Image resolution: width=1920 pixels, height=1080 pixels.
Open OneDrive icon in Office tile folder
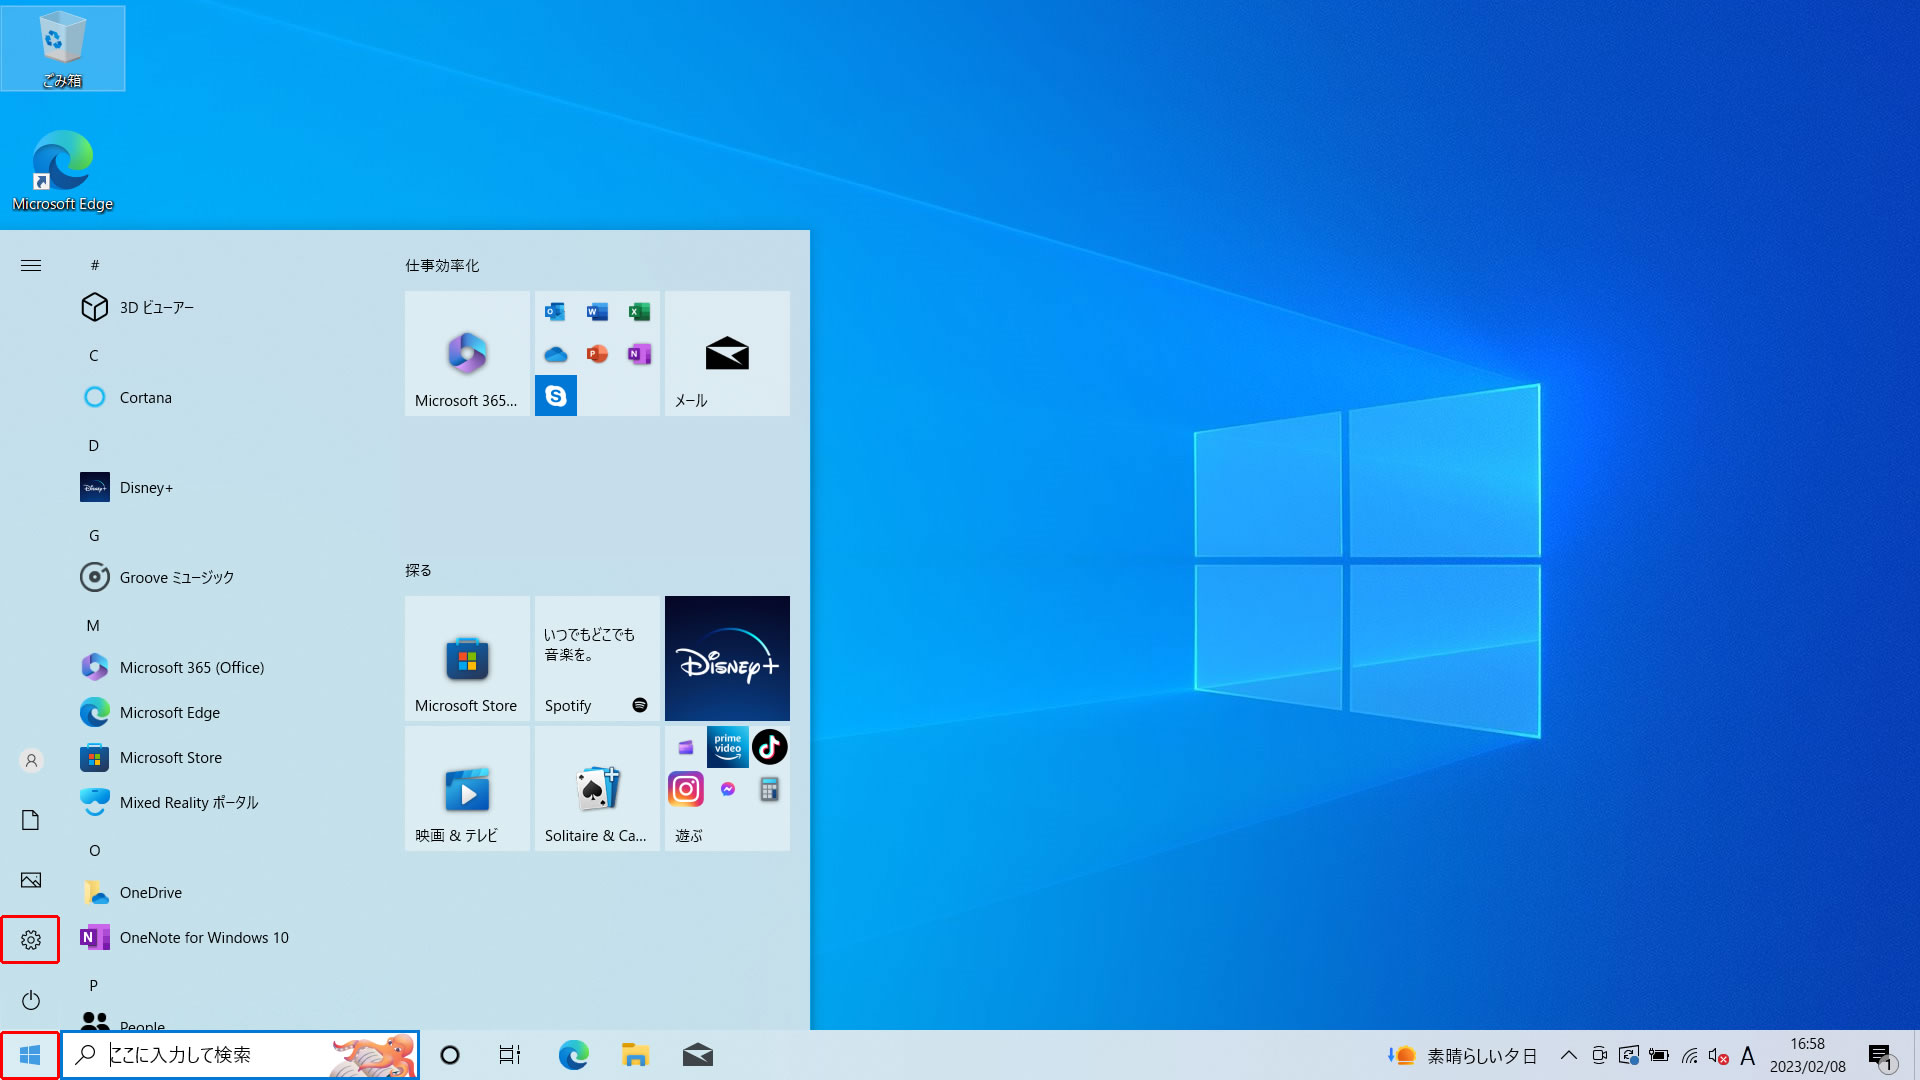pos(555,354)
